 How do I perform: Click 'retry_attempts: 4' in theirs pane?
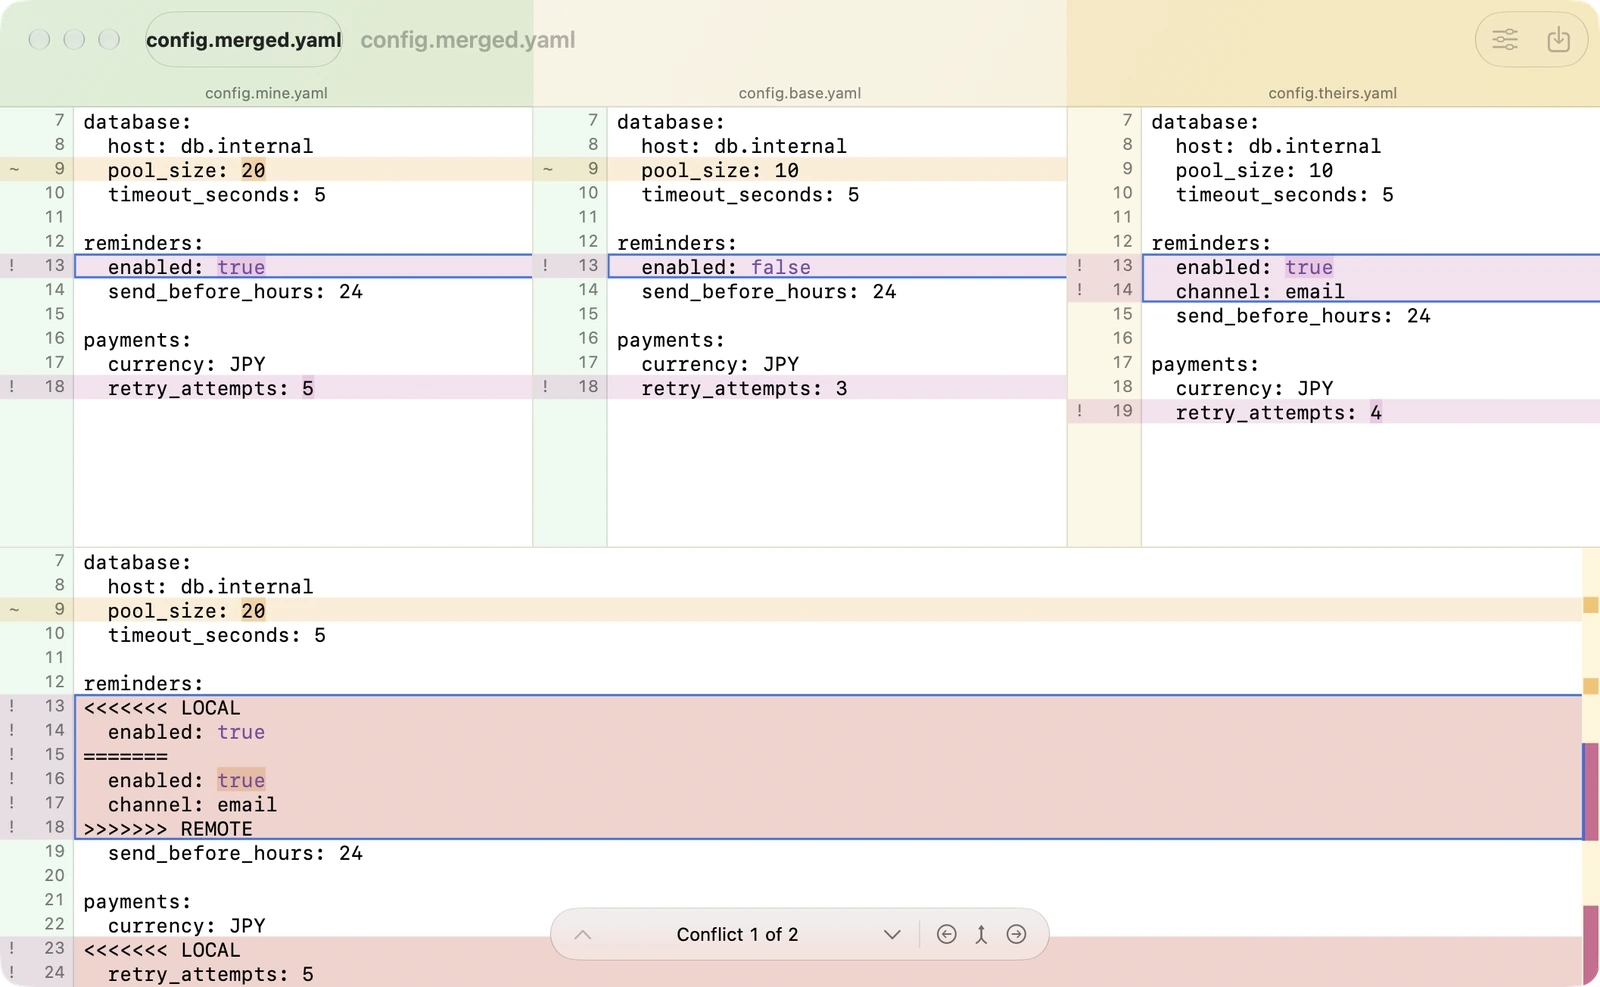[x=1279, y=412]
